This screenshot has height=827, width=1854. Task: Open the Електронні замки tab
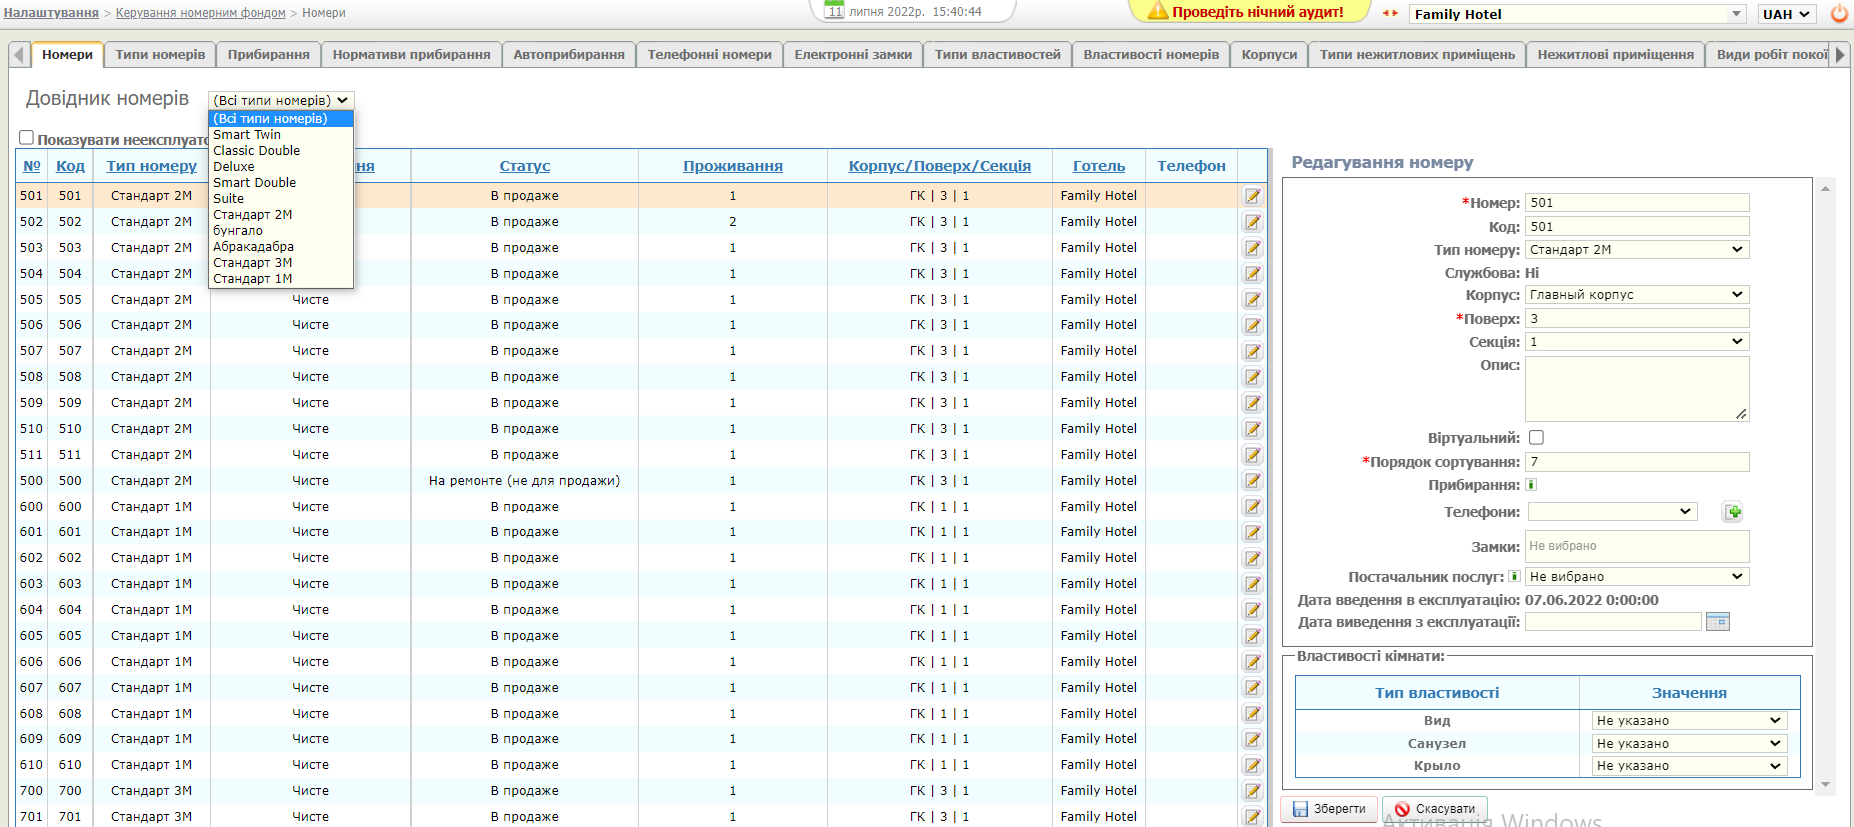coord(852,54)
